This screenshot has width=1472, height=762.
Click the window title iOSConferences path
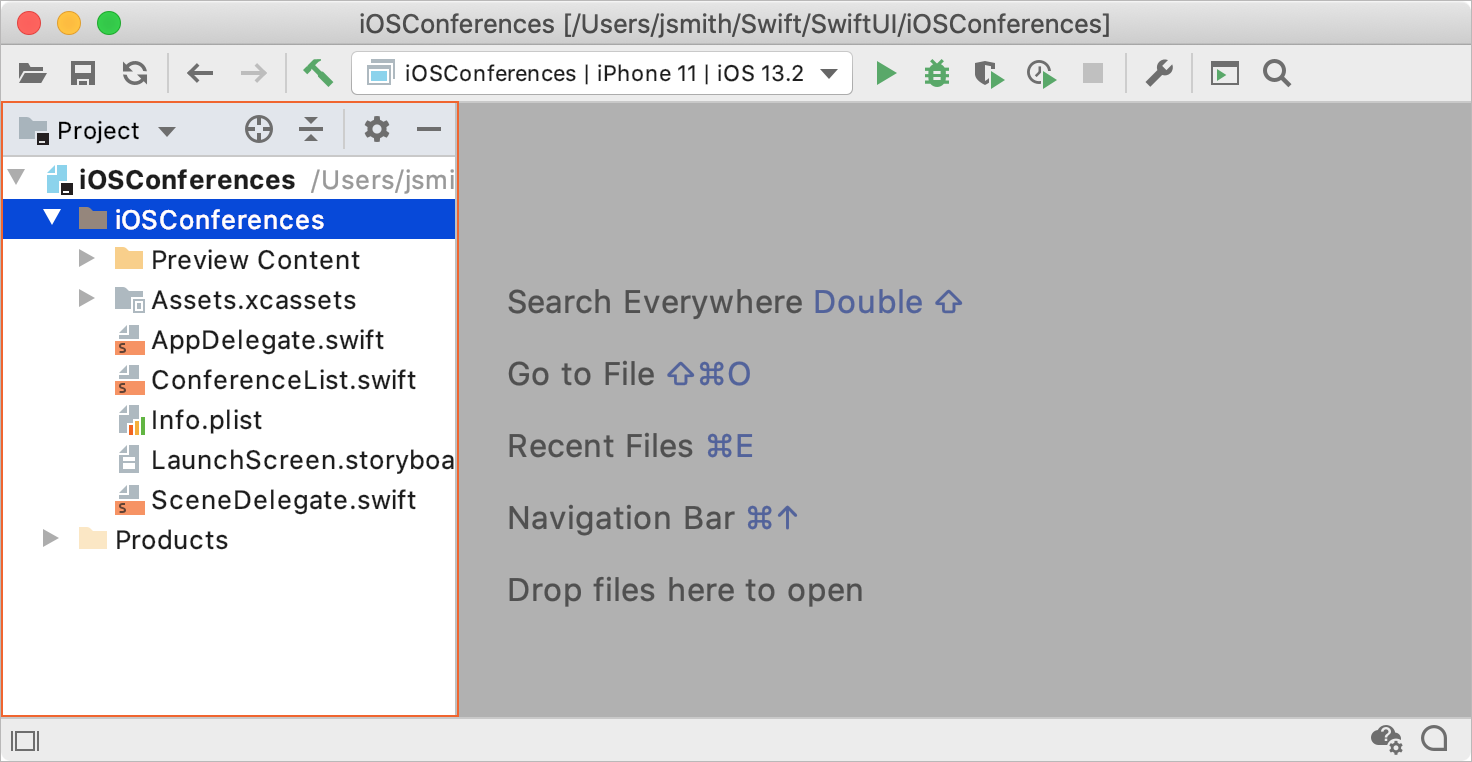(735, 23)
